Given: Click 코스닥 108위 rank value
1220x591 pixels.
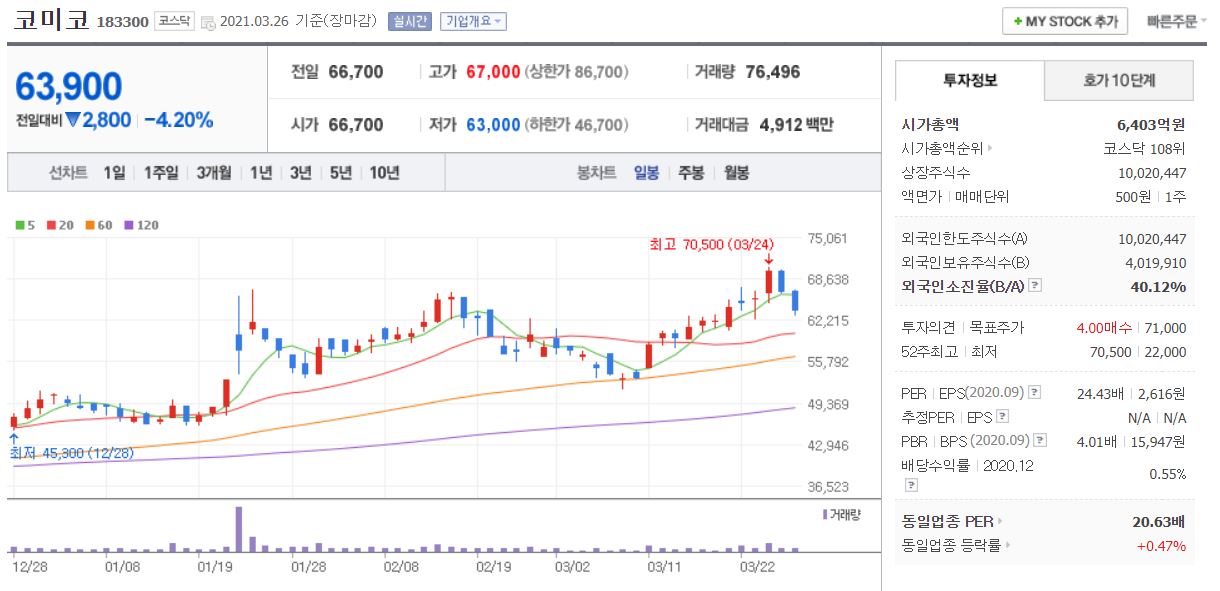Looking at the screenshot, I should (x=1144, y=148).
